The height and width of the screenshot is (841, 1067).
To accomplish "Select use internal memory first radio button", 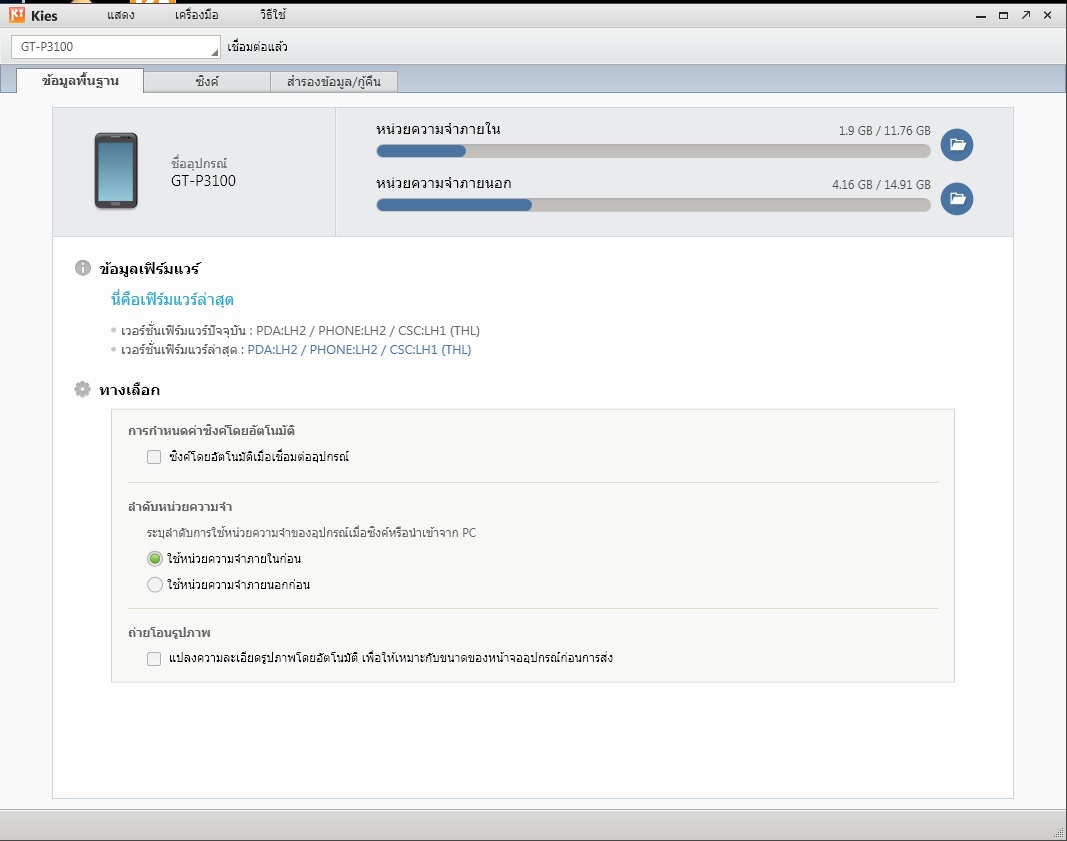I will pyautogui.click(x=155, y=559).
